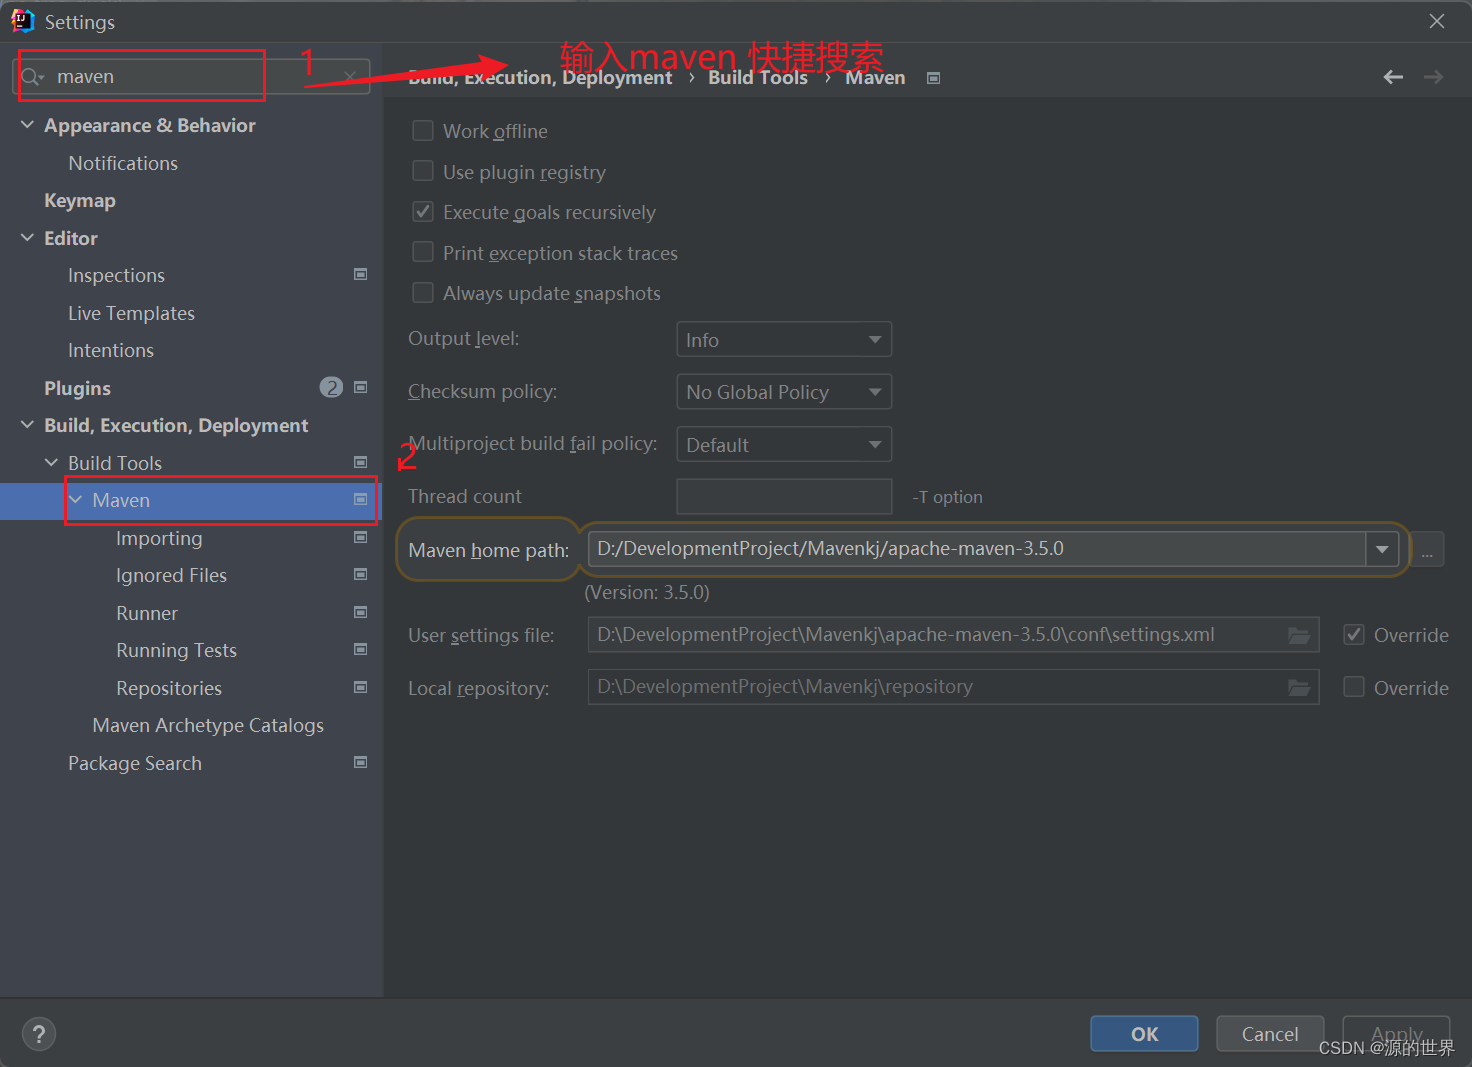The image size is (1472, 1067).
Task: Collapse Build, Execution, Deployment section
Action: (27, 425)
